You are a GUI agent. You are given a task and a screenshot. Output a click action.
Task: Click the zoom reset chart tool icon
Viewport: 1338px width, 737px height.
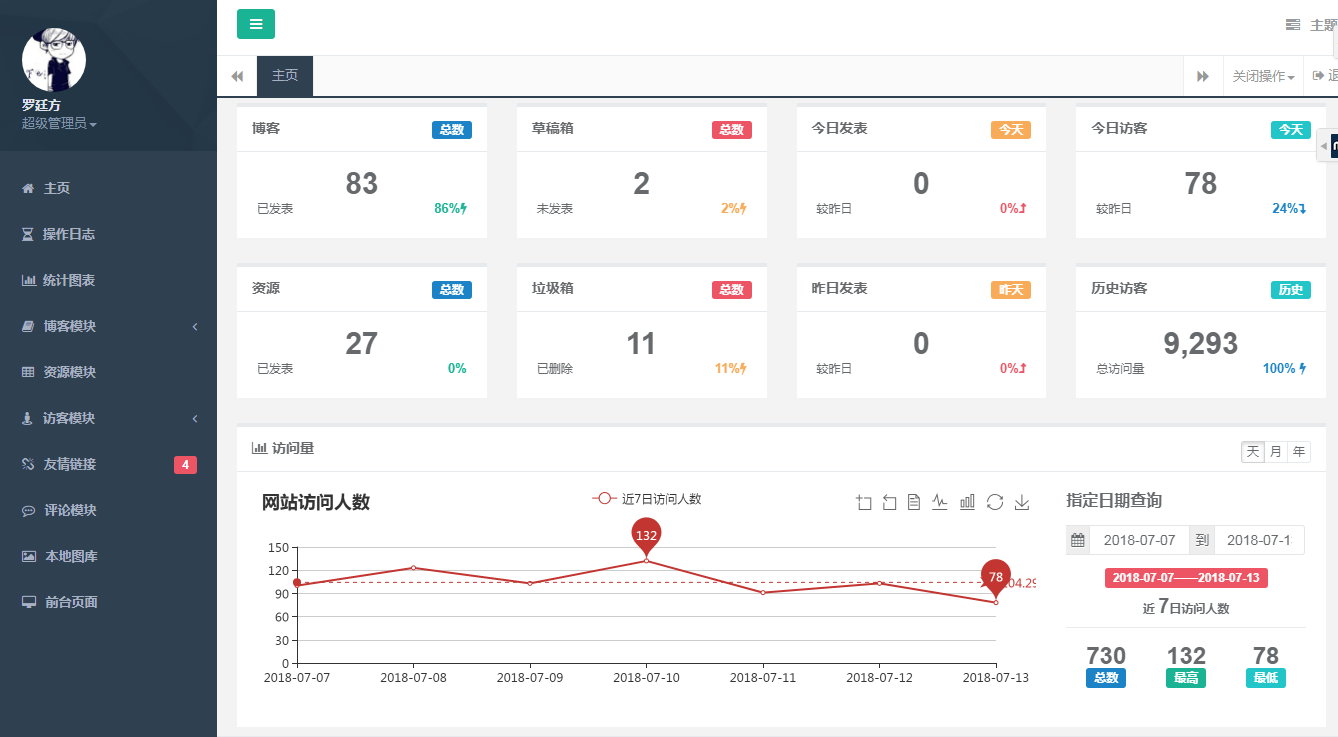coord(890,502)
